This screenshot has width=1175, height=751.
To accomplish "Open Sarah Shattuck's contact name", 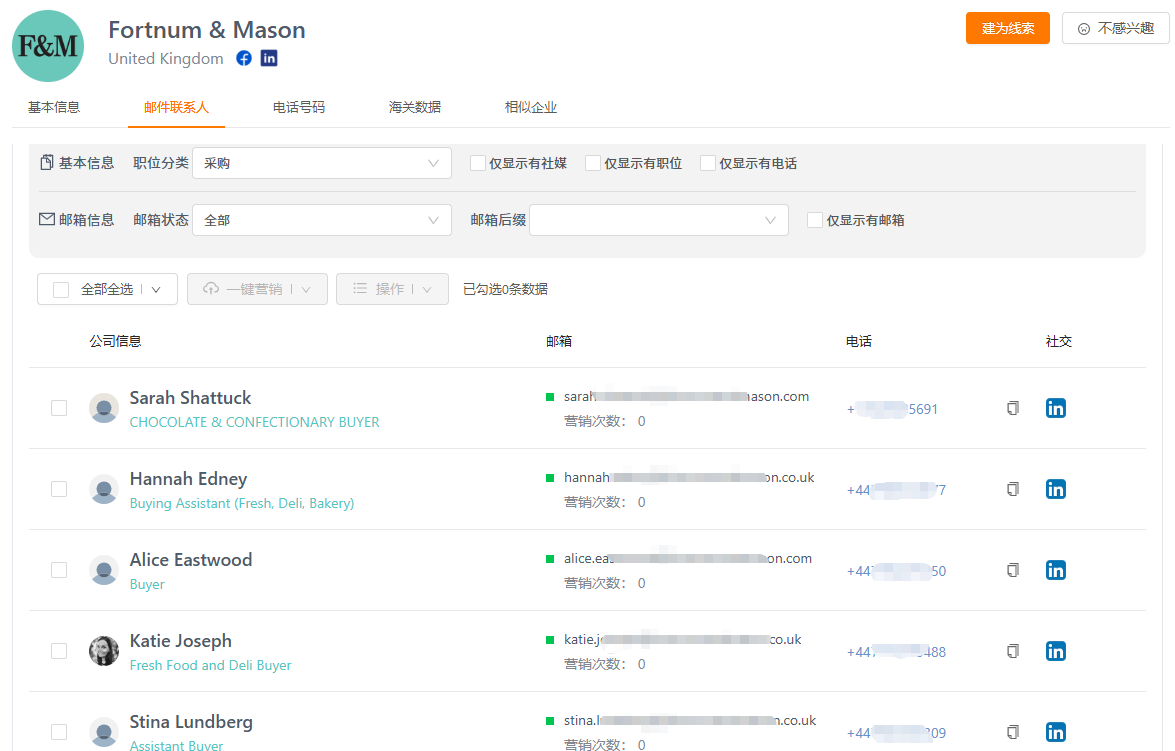I will pos(190,398).
